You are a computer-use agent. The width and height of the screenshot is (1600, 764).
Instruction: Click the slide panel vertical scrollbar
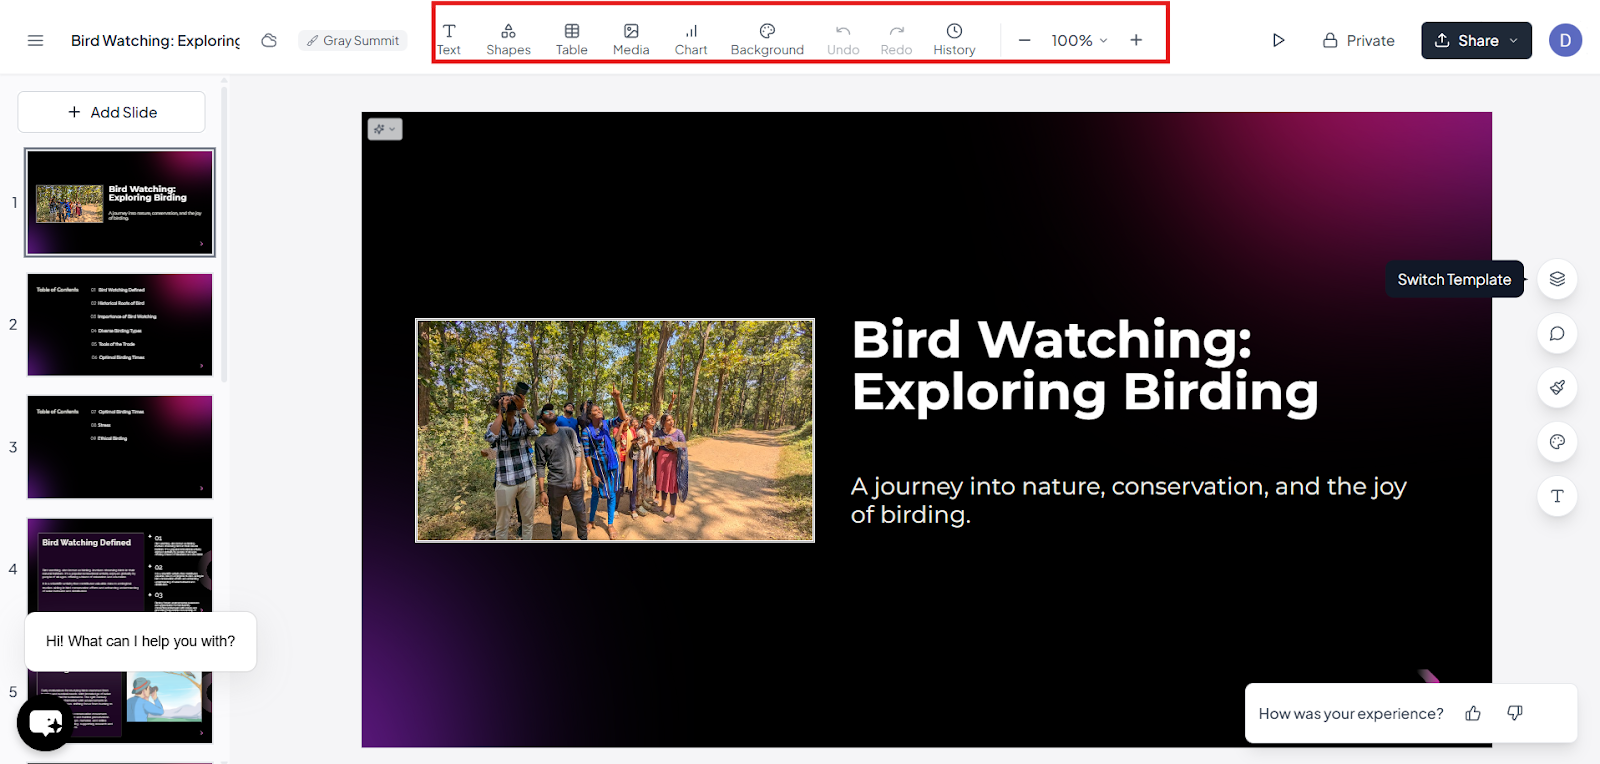[x=224, y=235]
